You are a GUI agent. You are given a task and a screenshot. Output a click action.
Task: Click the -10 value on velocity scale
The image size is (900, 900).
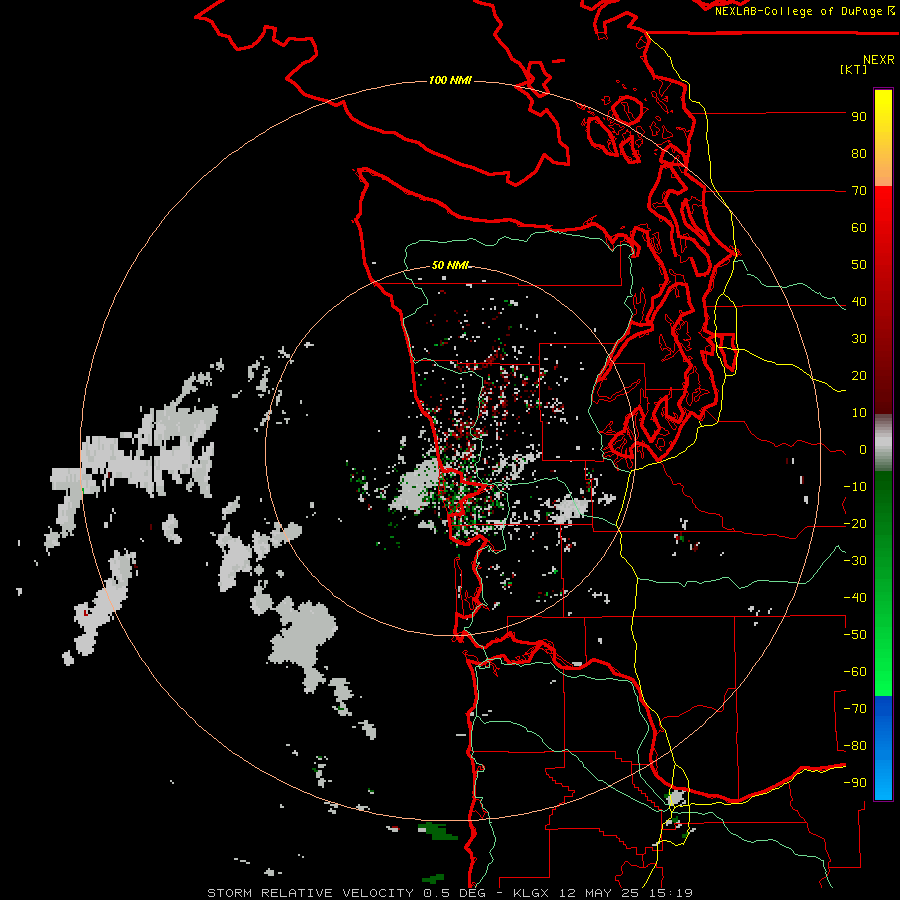[855, 487]
